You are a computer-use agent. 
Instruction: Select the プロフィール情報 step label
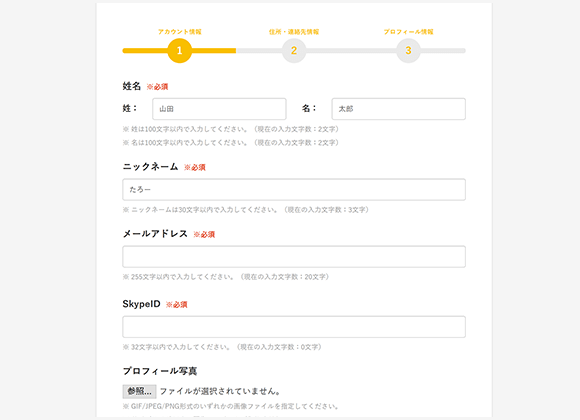tap(408, 32)
